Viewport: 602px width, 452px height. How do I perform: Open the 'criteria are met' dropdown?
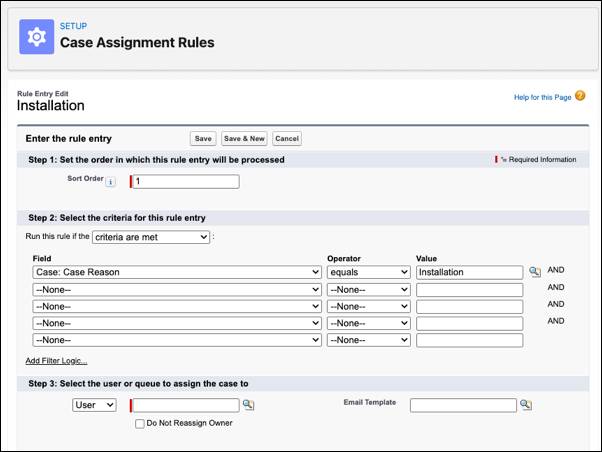tap(151, 237)
